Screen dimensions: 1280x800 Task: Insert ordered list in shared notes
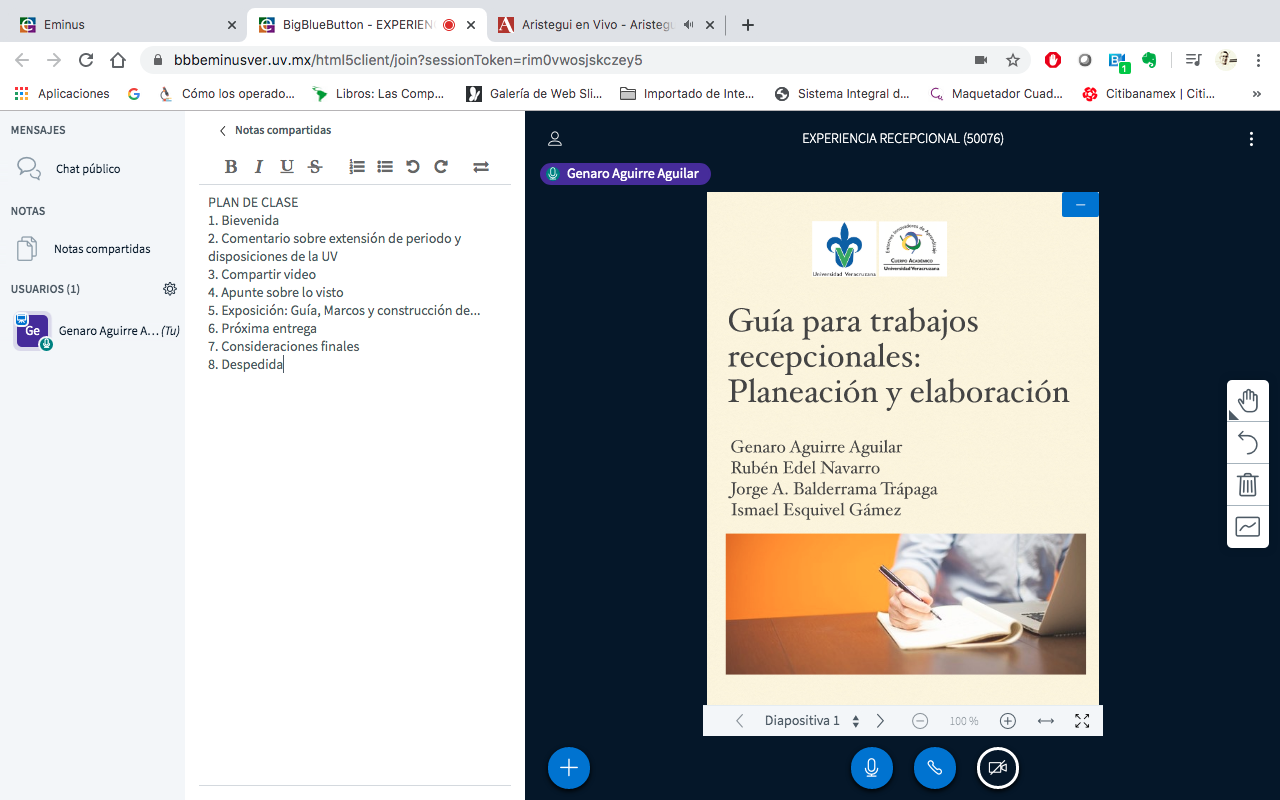[x=357, y=167]
